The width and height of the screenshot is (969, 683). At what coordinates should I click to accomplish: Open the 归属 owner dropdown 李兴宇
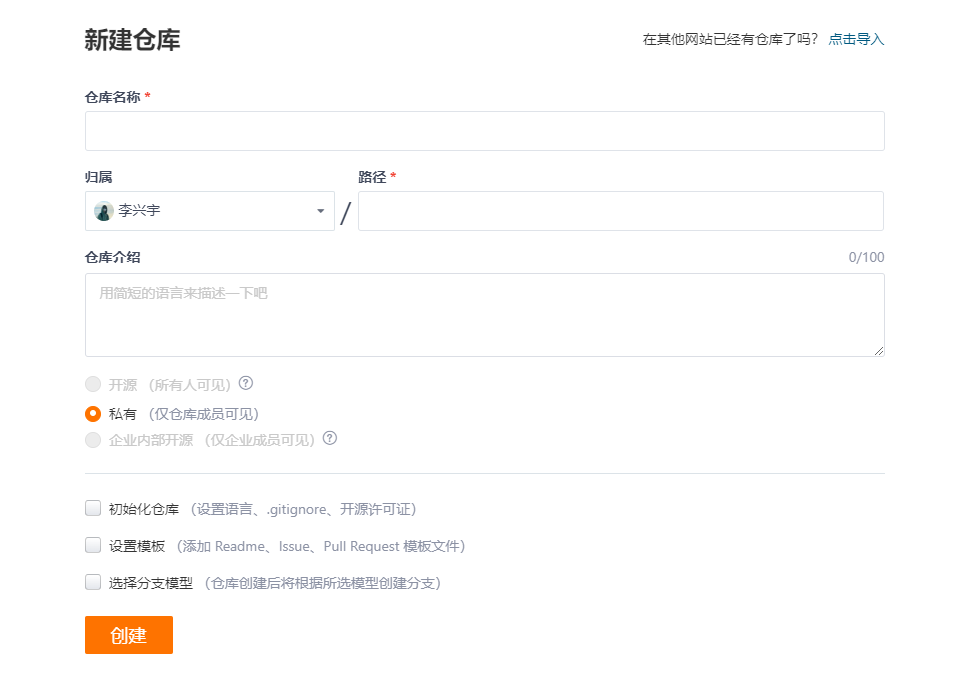[209, 211]
